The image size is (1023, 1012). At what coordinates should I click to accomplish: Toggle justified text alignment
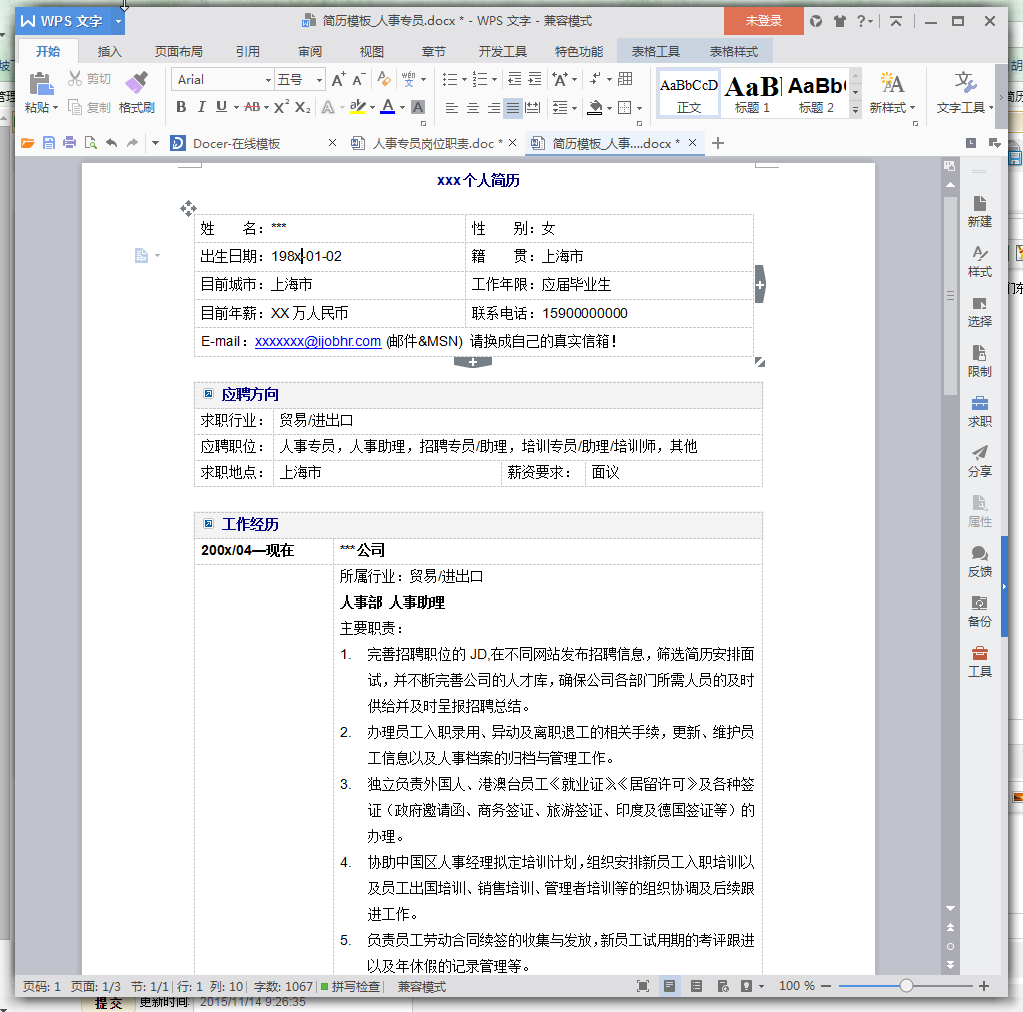pyautogui.click(x=513, y=108)
